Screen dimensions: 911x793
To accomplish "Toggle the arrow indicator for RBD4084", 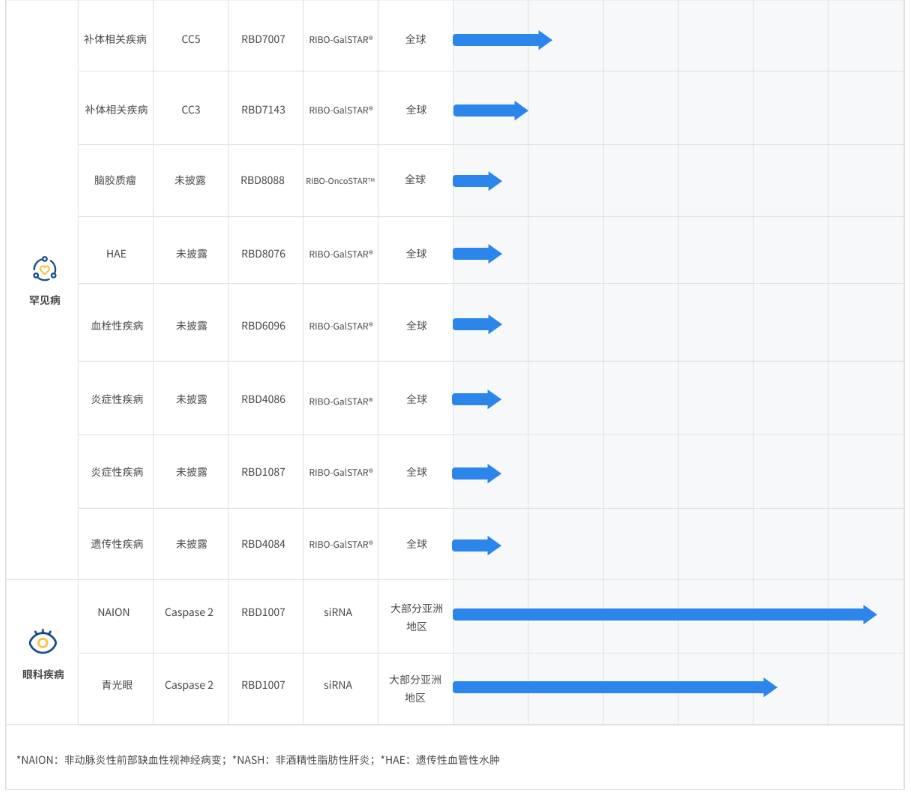I will [x=477, y=544].
